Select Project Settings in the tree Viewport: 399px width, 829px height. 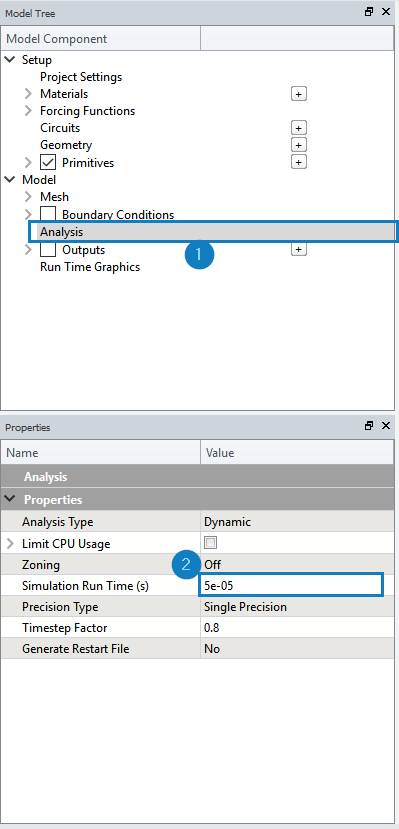pos(81,77)
